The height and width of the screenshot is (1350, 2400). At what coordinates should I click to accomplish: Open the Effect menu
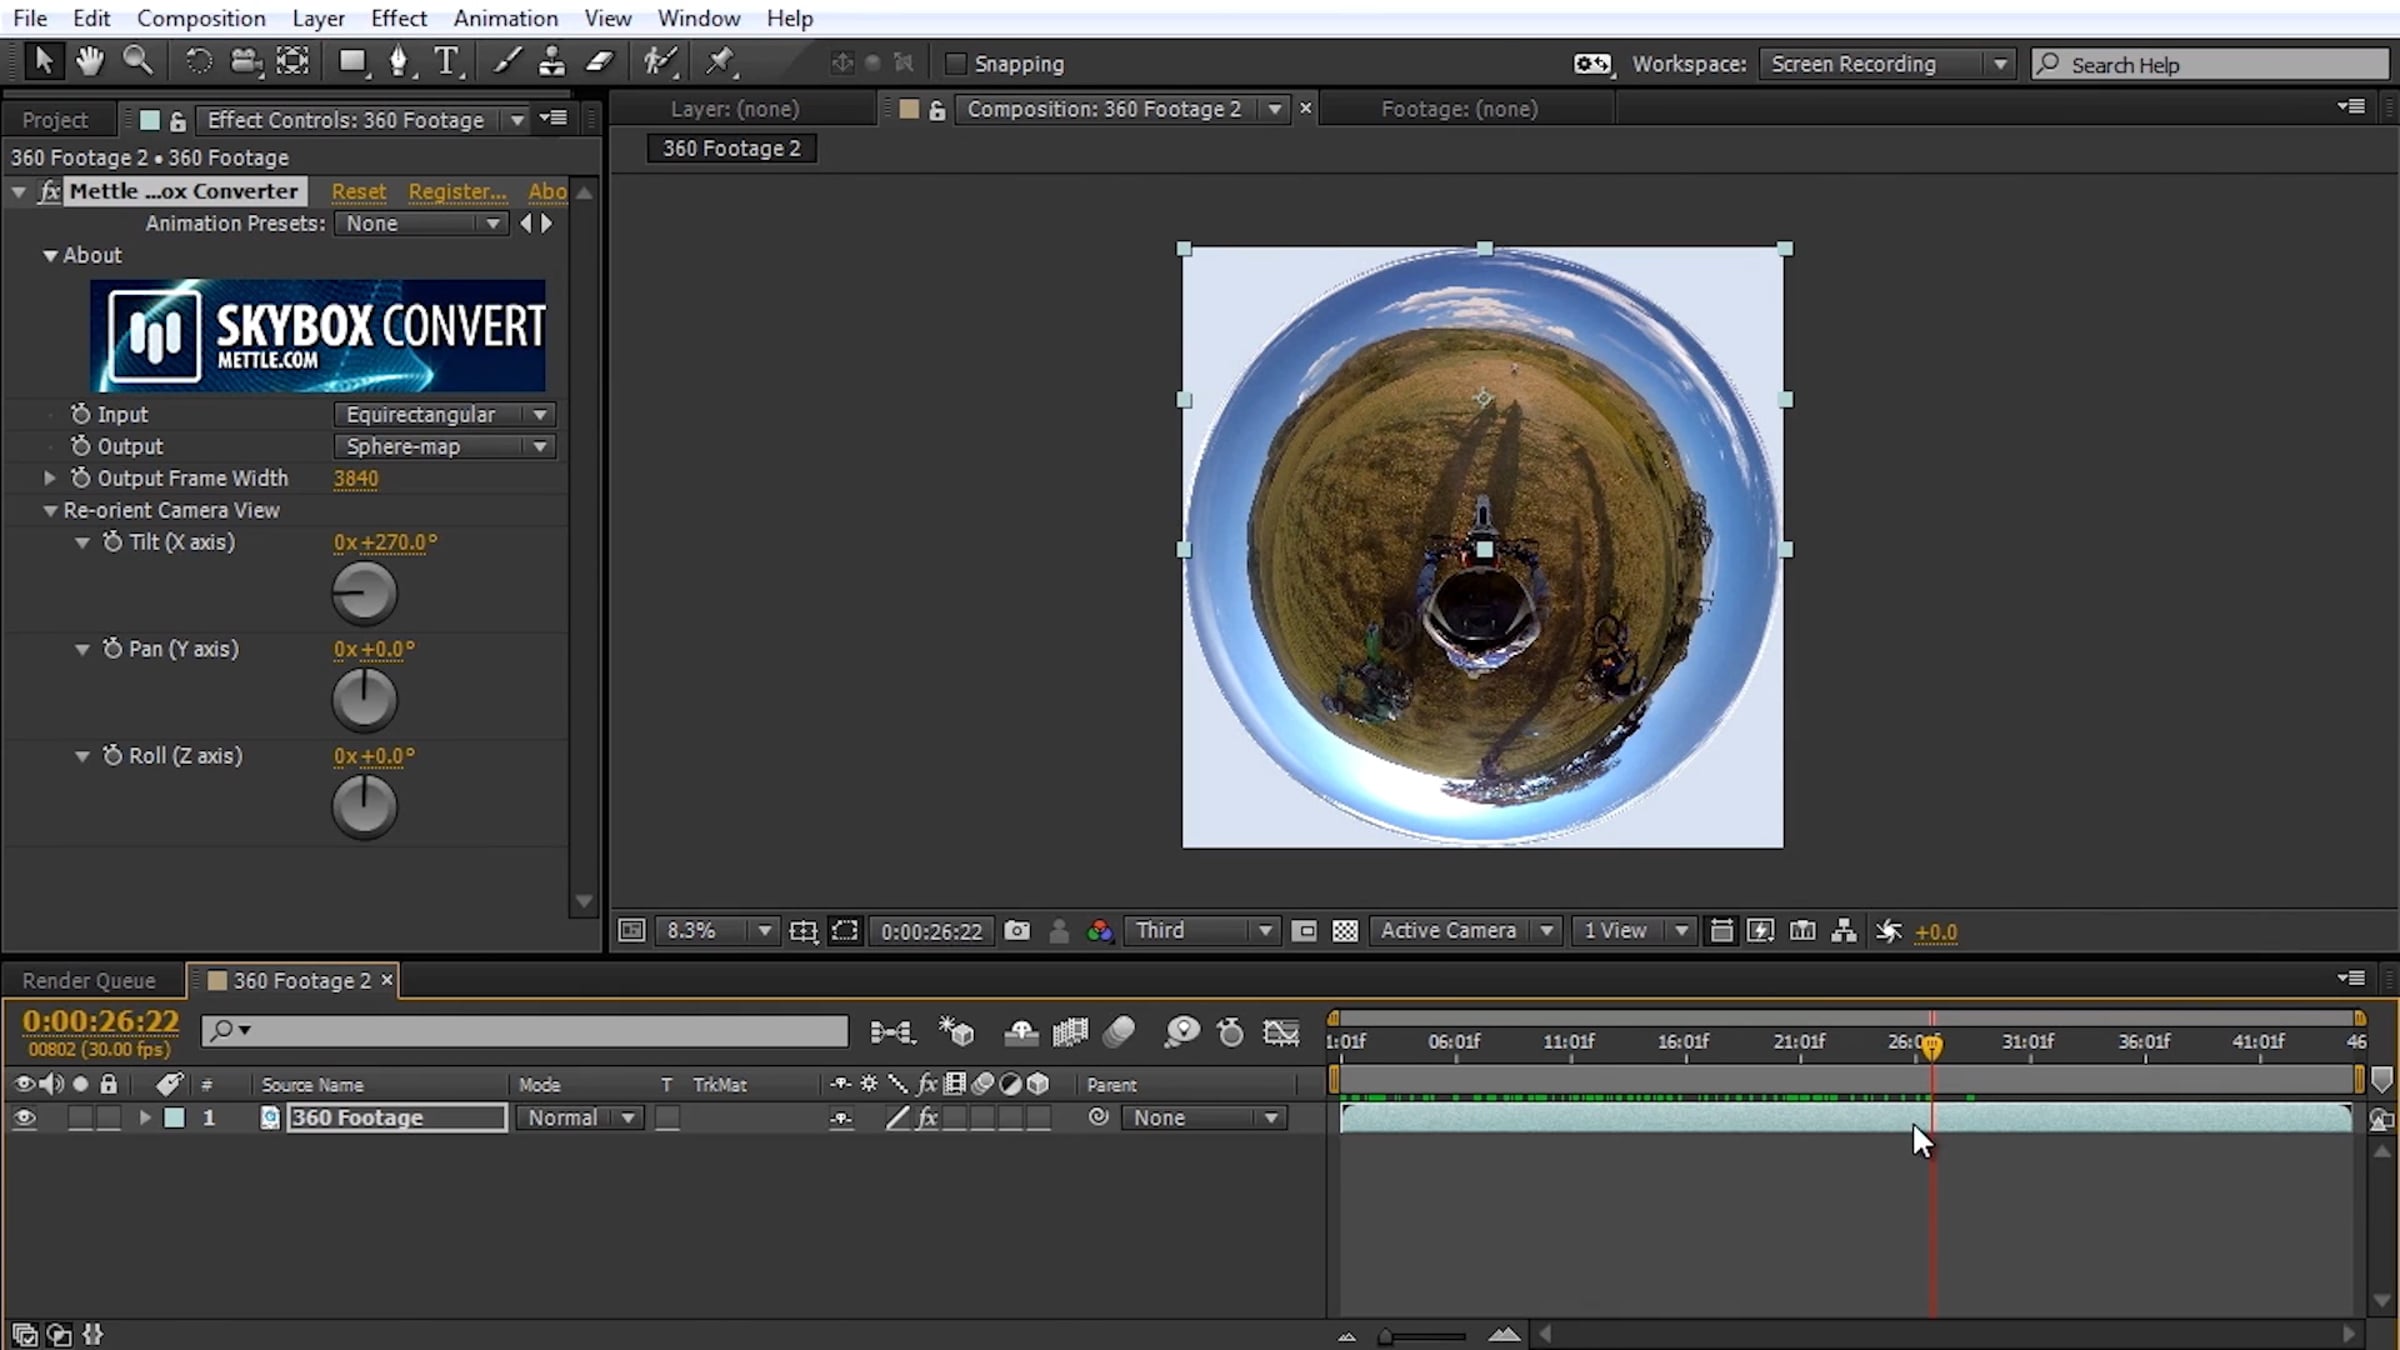point(398,18)
